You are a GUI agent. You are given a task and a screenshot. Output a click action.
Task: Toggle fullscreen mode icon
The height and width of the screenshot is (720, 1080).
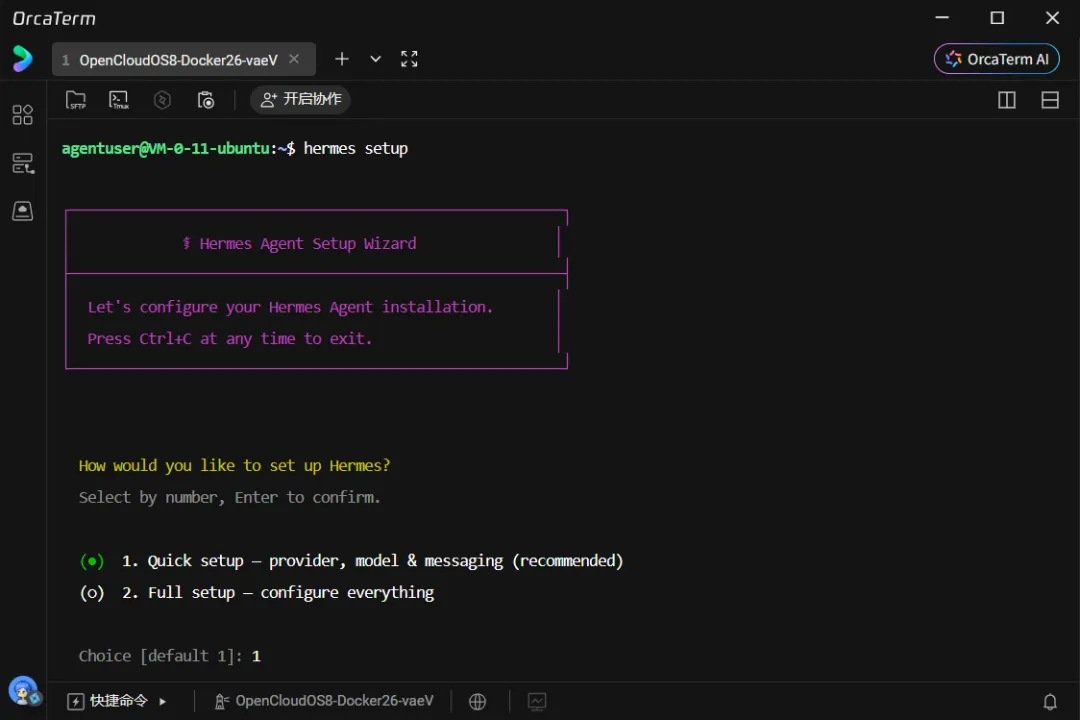pos(409,59)
